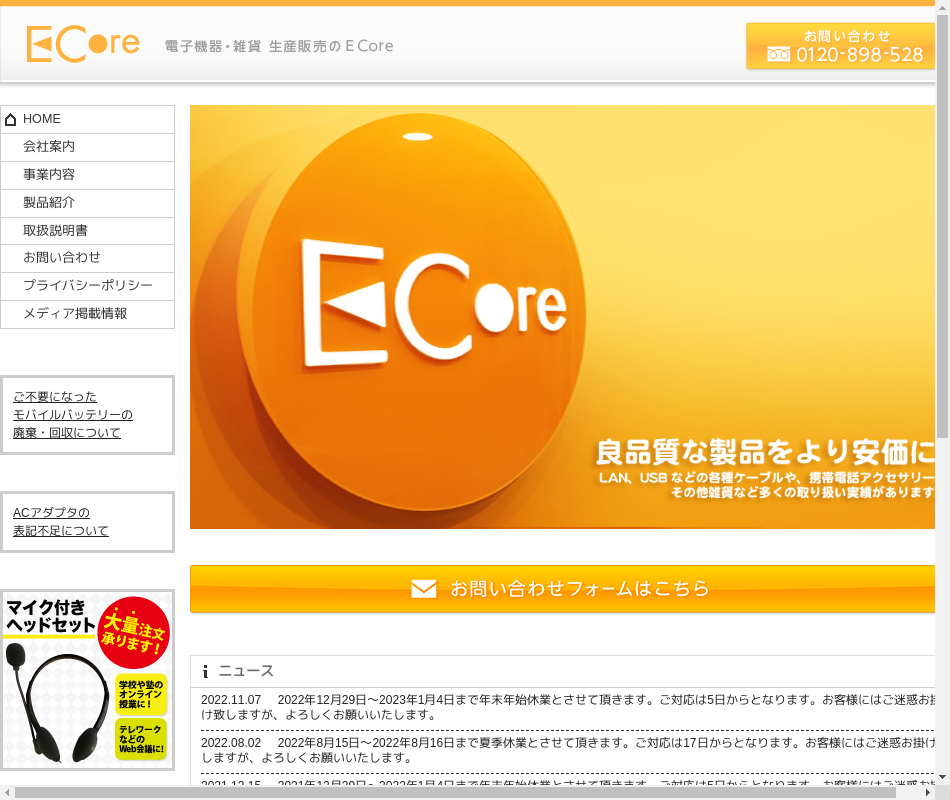Select お問い合わせ in sidebar menu

tap(62, 258)
